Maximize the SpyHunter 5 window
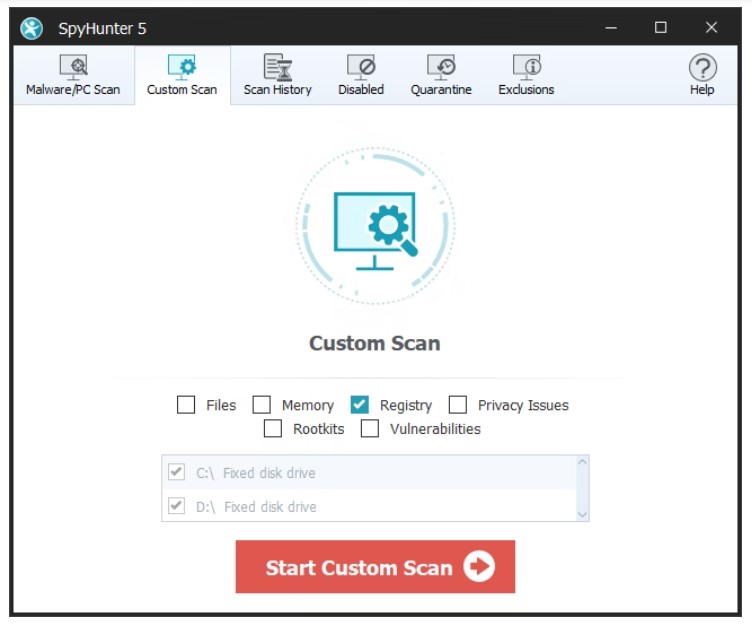Image resolution: width=752 pixels, height=624 pixels. (x=661, y=28)
